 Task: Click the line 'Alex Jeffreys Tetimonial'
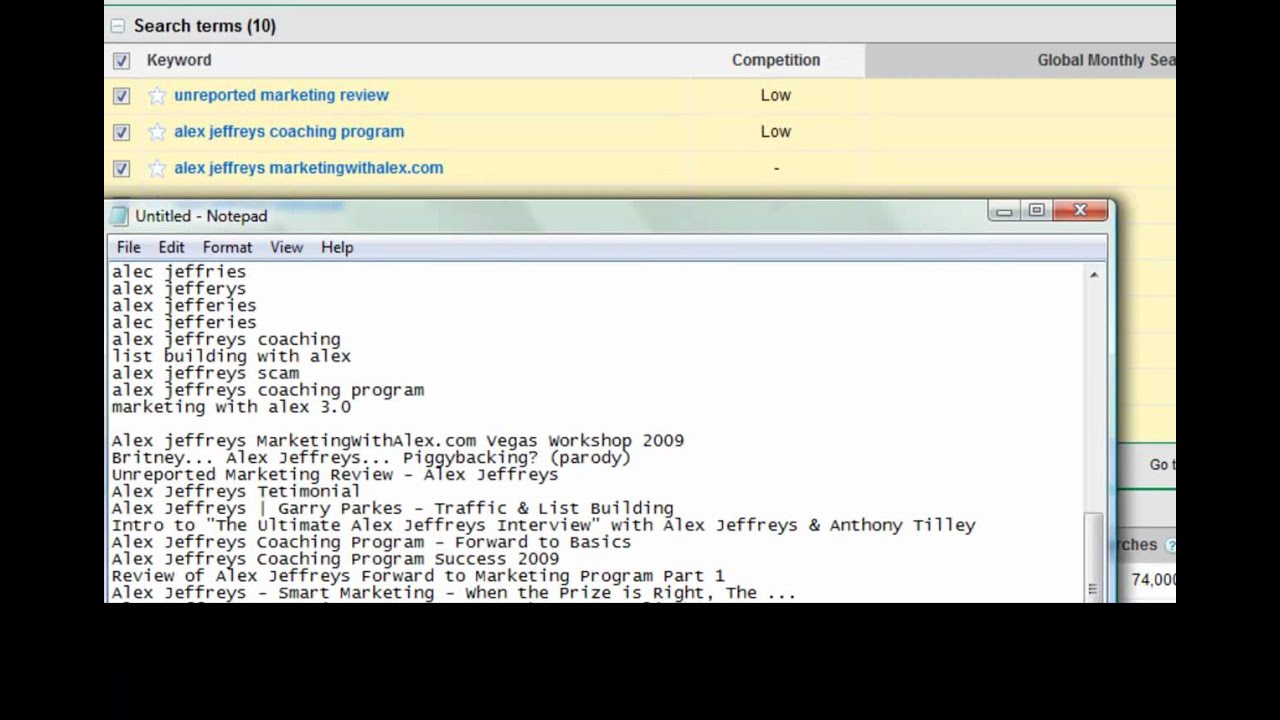[236, 491]
